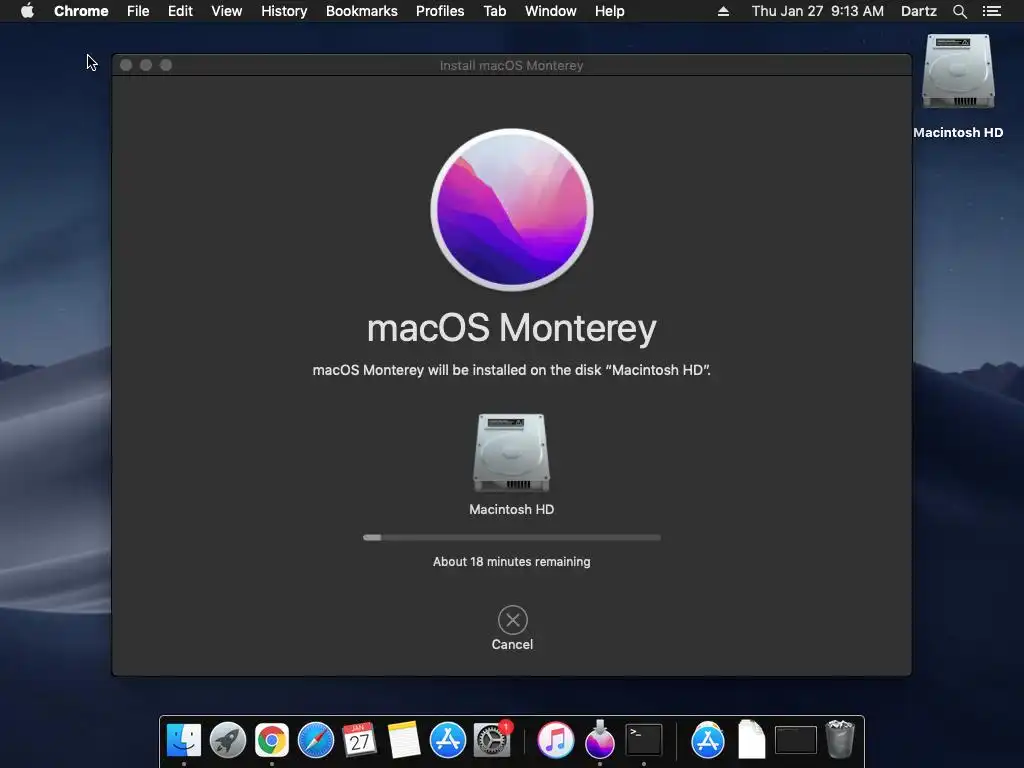Viewport: 1024px width, 768px height.
Task: Click the 'macOS Monterey' heading
Action: 512,327
